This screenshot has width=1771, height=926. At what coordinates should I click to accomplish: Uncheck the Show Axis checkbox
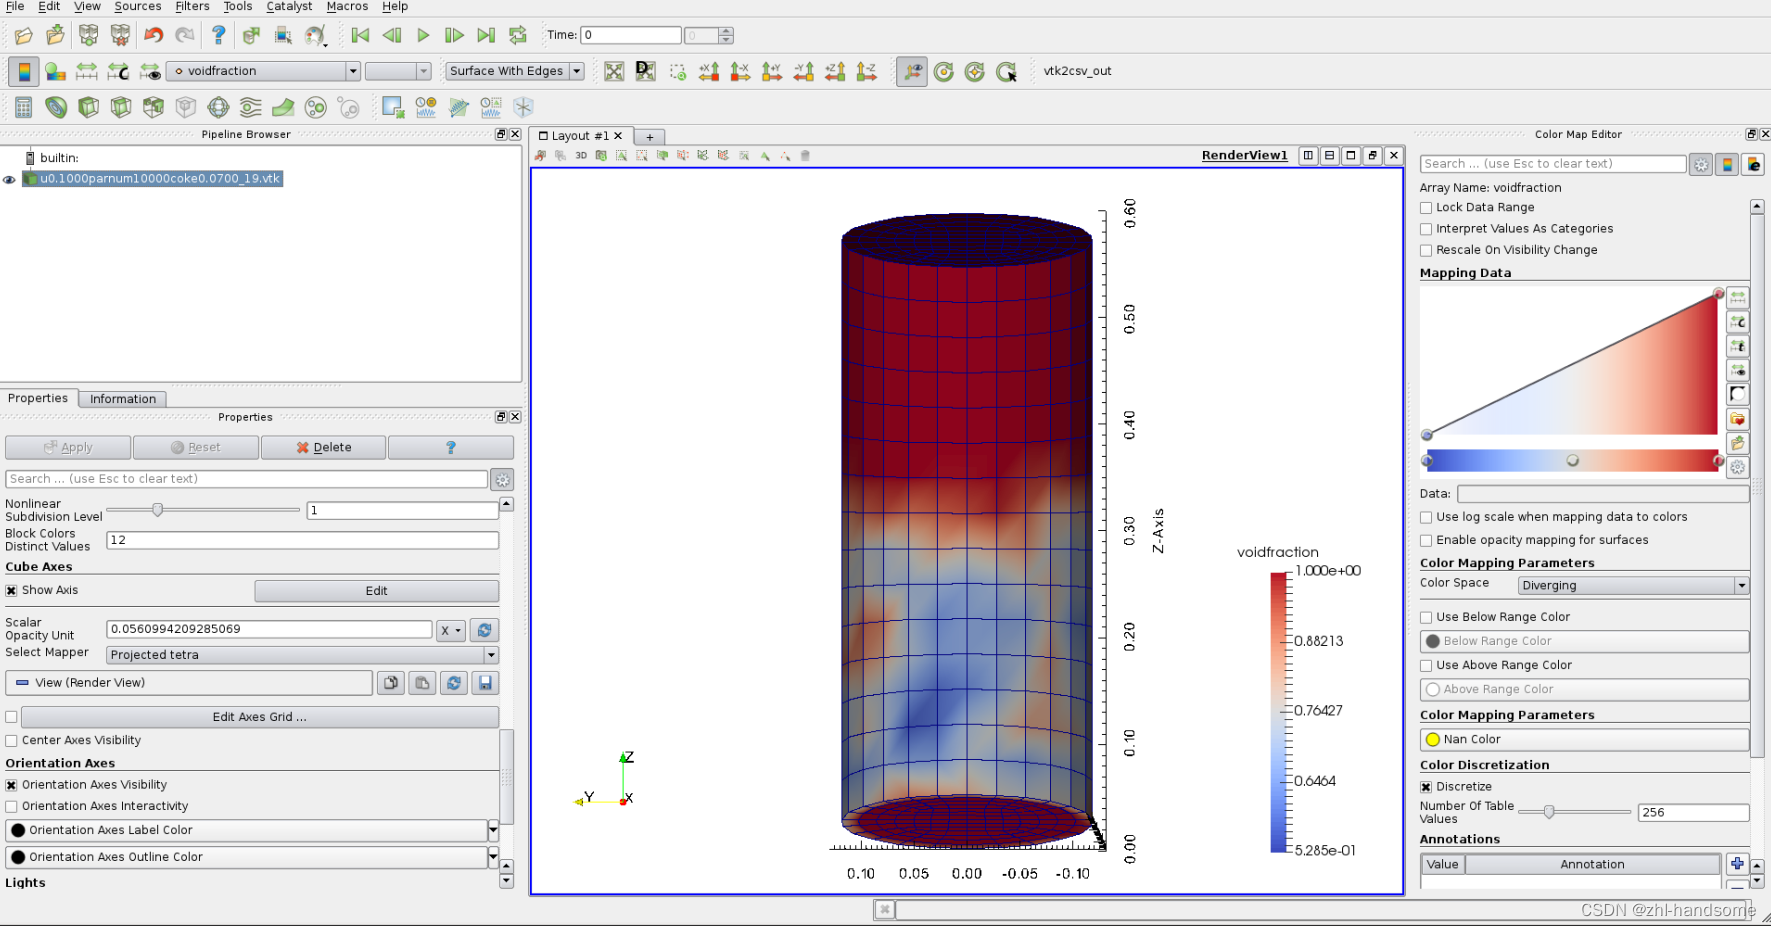pos(12,591)
